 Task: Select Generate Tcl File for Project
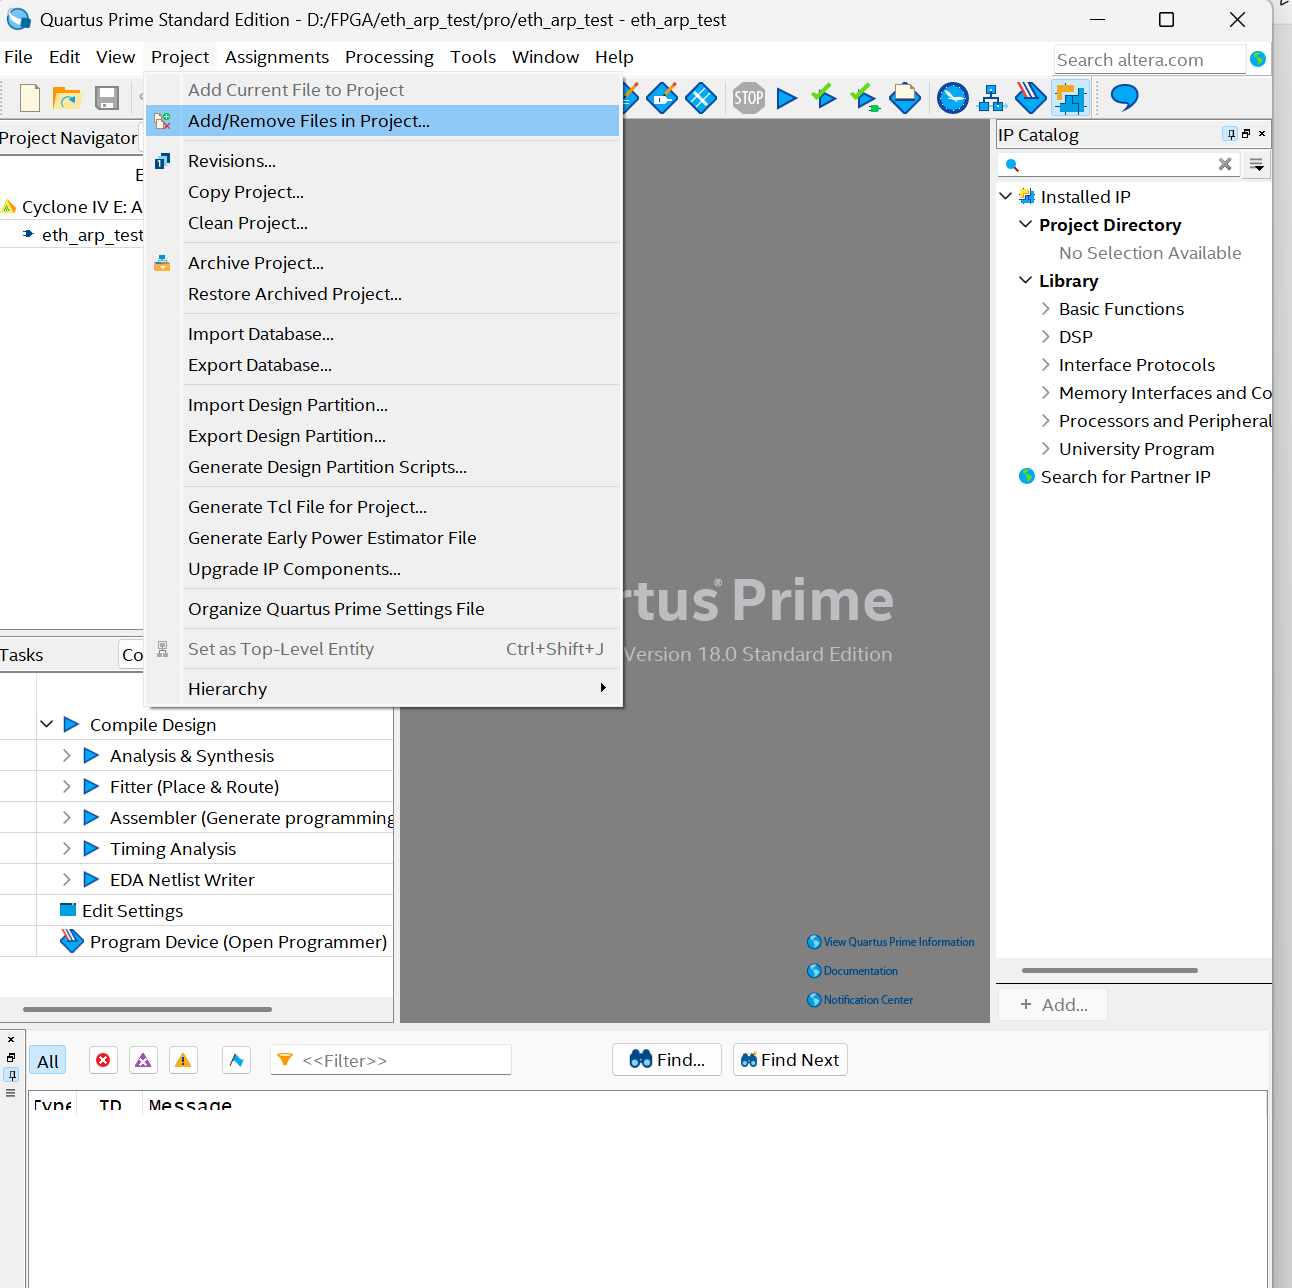[x=383, y=507]
